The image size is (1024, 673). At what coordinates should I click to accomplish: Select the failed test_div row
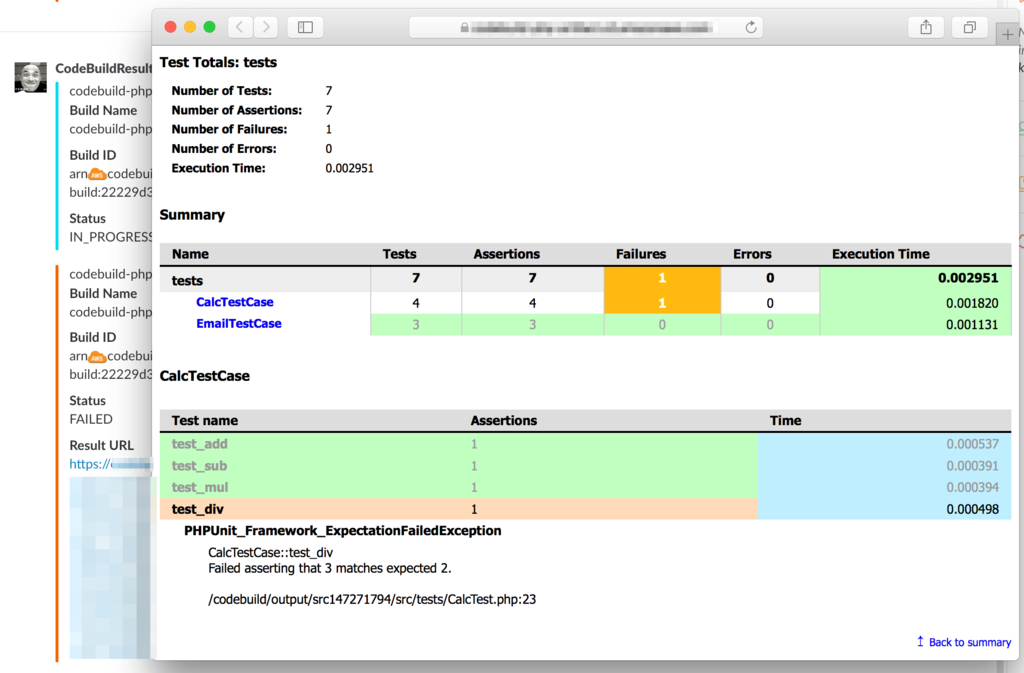pos(585,509)
